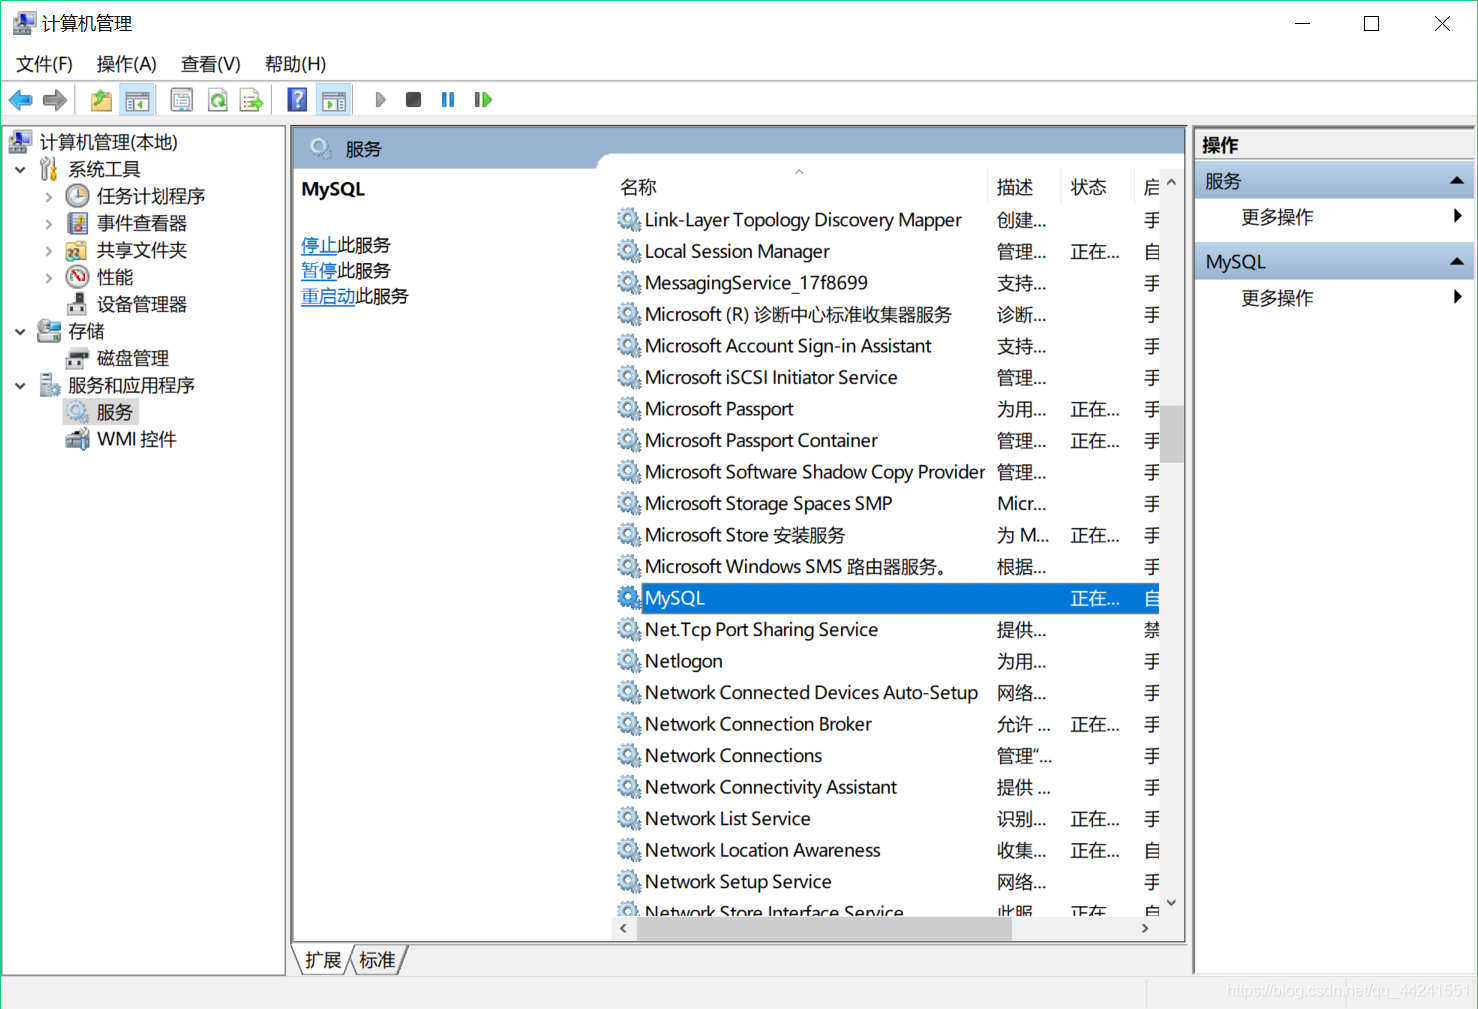Expand the 性能 node arrow
Screen dimensions: 1478x1009
coord(49,278)
